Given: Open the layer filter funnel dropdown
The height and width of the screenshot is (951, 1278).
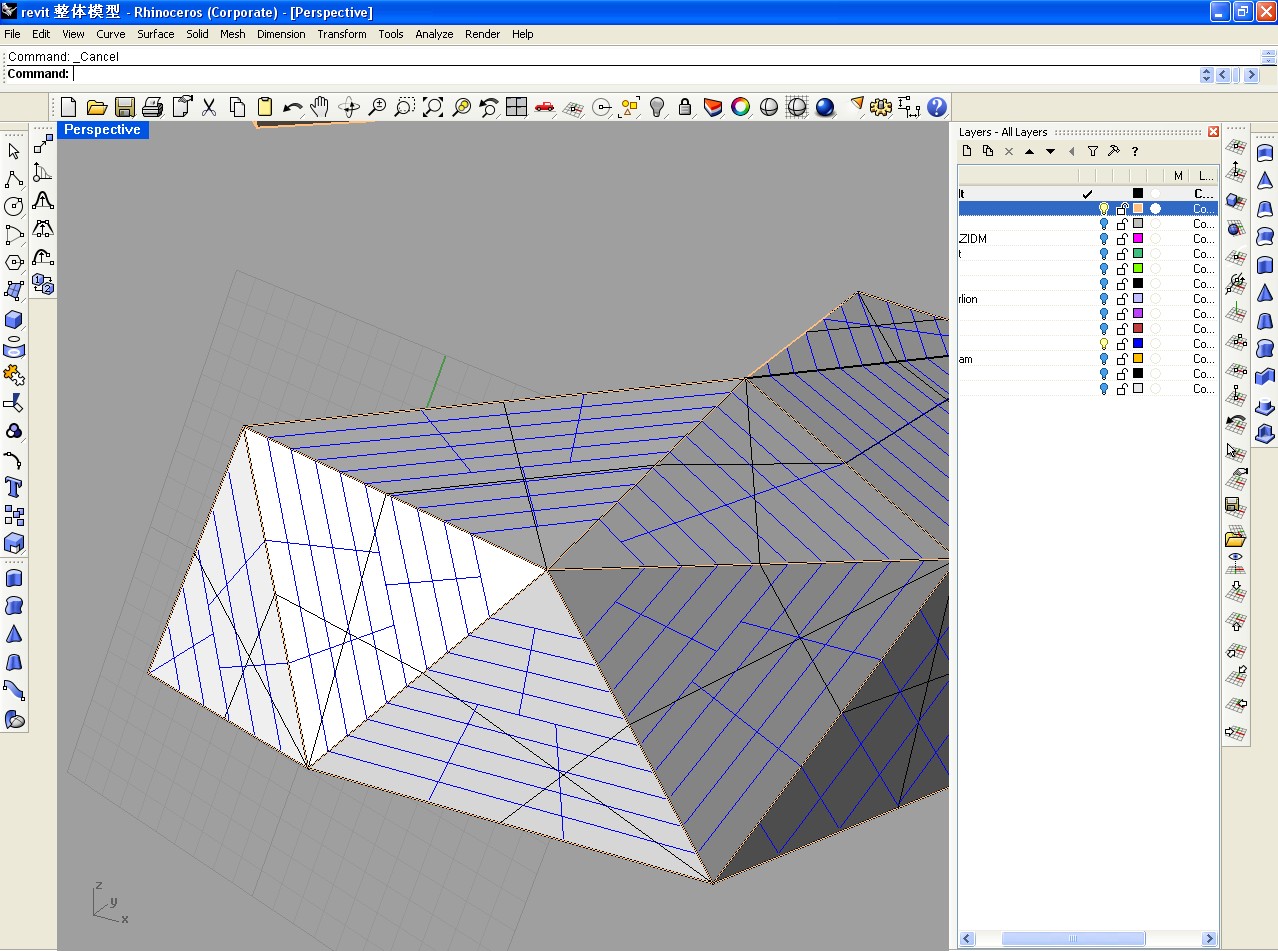Looking at the screenshot, I should (x=1093, y=152).
